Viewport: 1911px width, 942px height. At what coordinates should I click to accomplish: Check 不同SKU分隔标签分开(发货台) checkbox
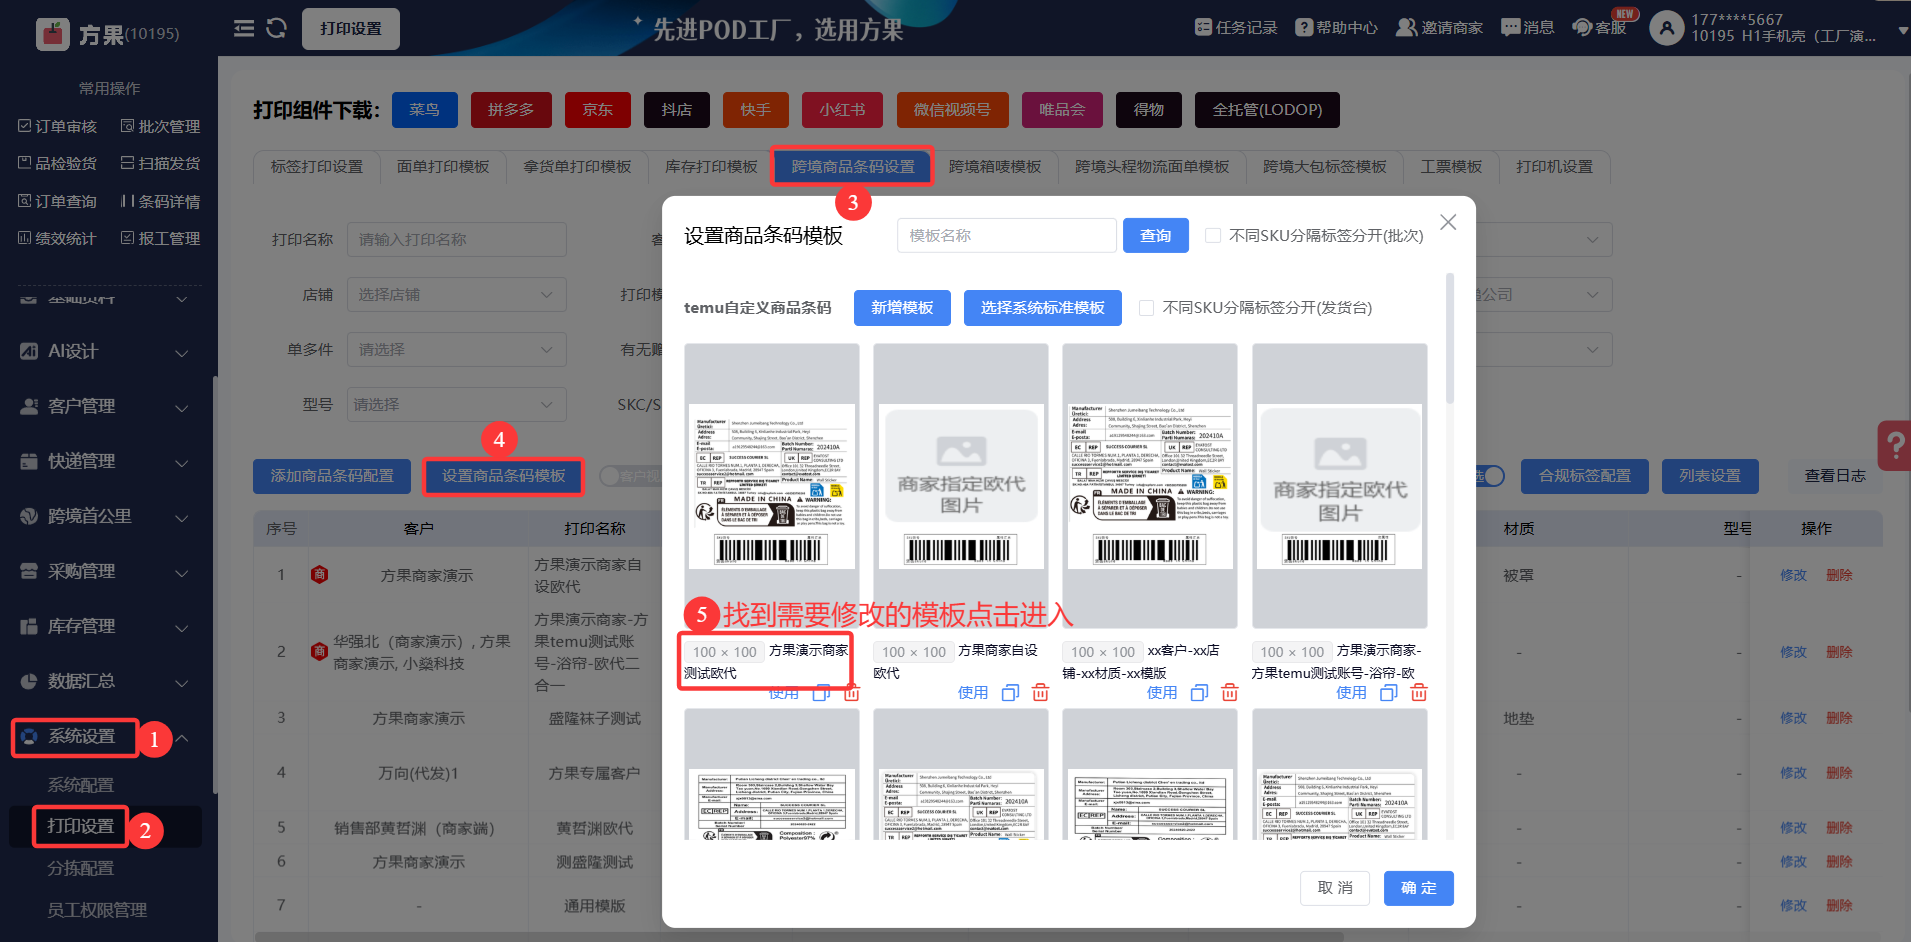point(1147,308)
